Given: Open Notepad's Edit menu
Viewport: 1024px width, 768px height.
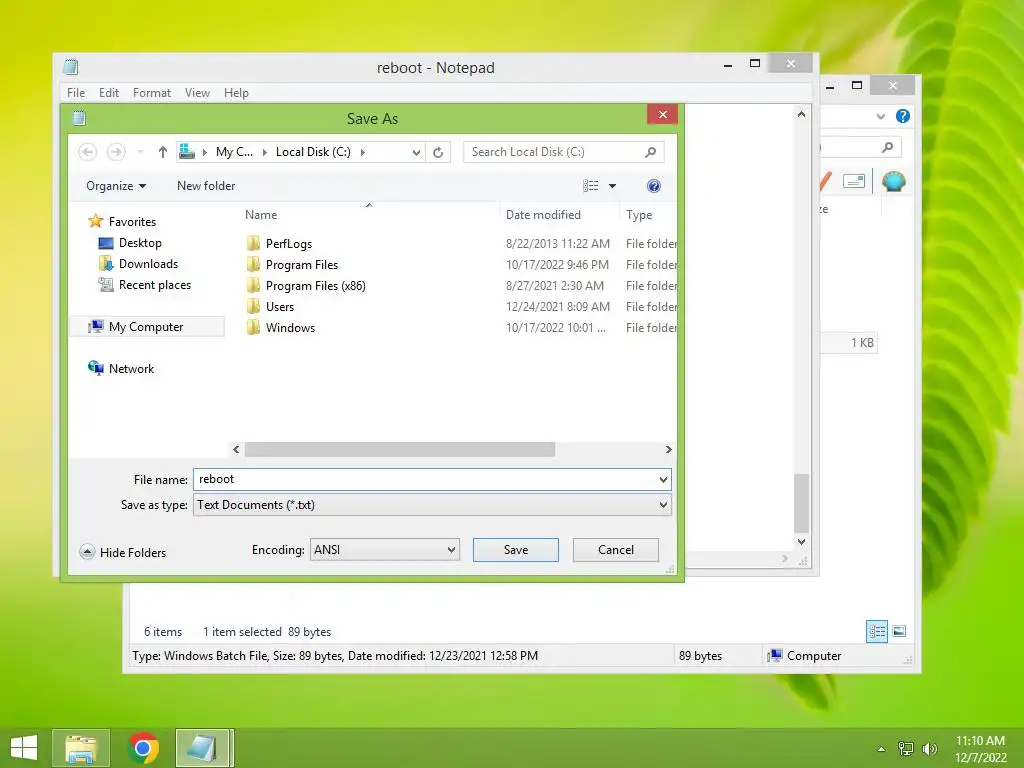Looking at the screenshot, I should (x=108, y=93).
